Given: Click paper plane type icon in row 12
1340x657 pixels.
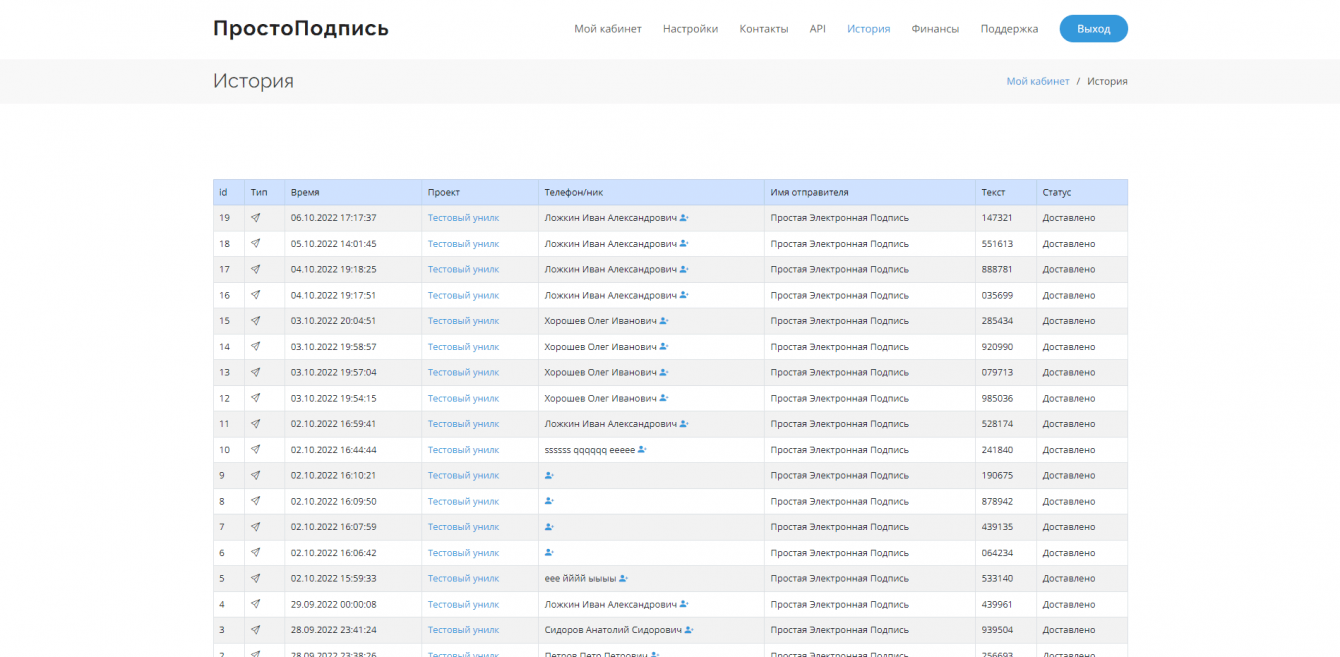Looking at the screenshot, I should point(255,398).
